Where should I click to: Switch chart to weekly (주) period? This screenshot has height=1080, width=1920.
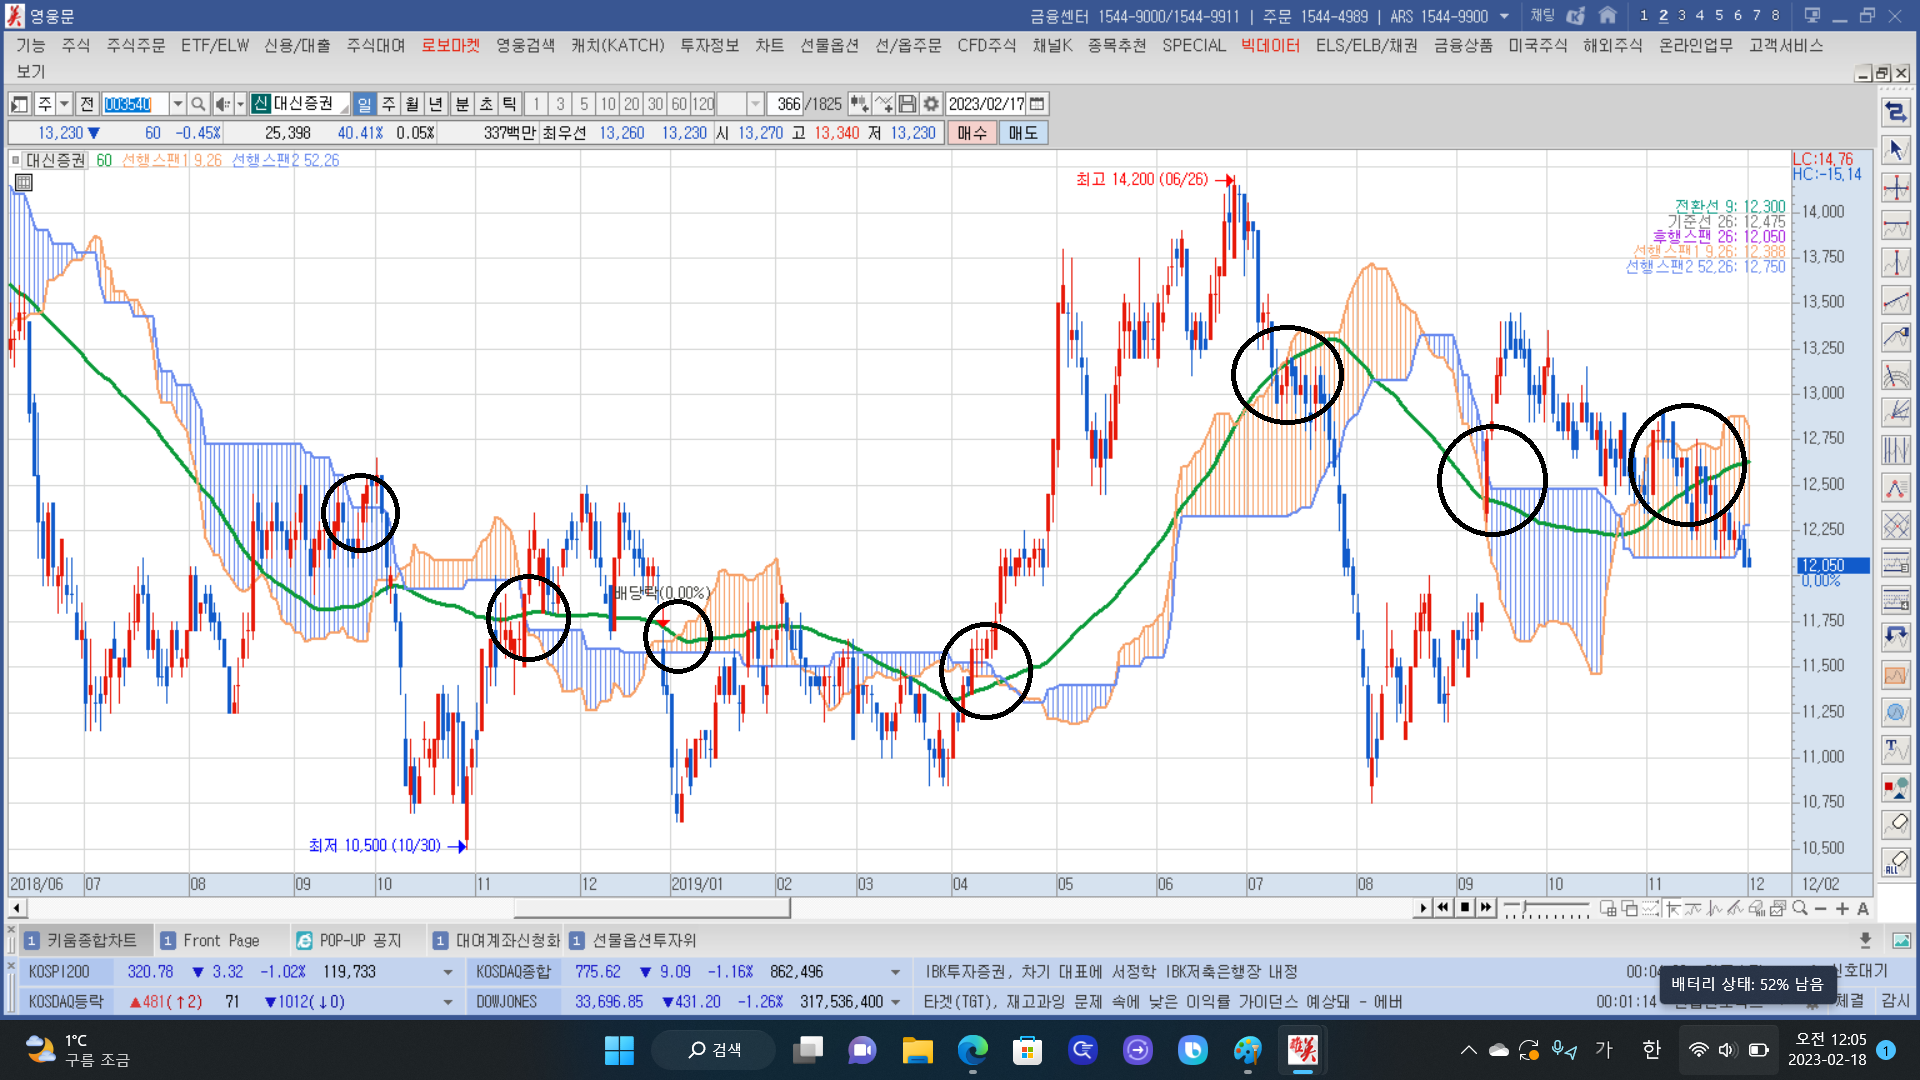click(388, 104)
